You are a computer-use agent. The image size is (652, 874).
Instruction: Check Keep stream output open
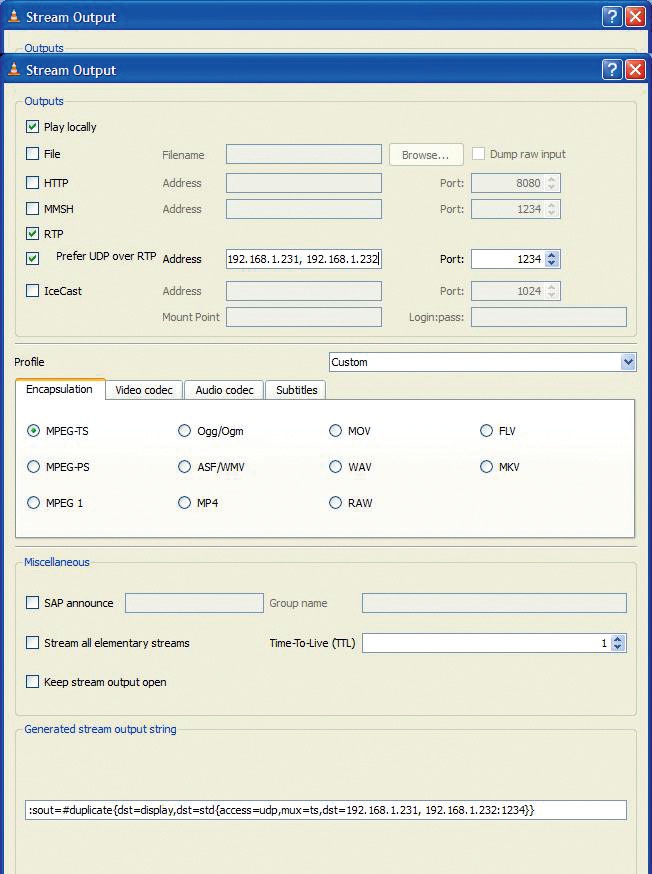32,682
